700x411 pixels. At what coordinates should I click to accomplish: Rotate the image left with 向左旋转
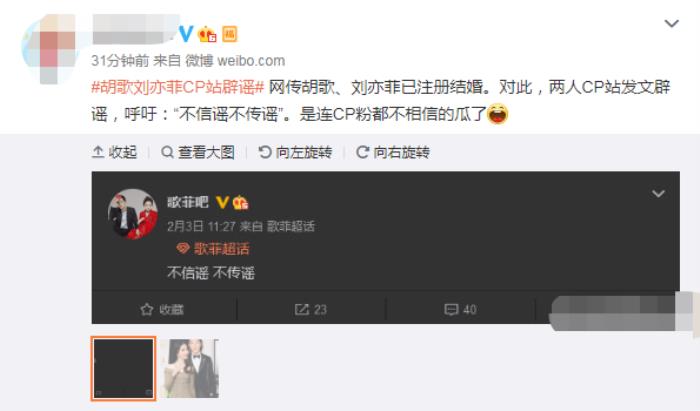(x=295, y=152)
